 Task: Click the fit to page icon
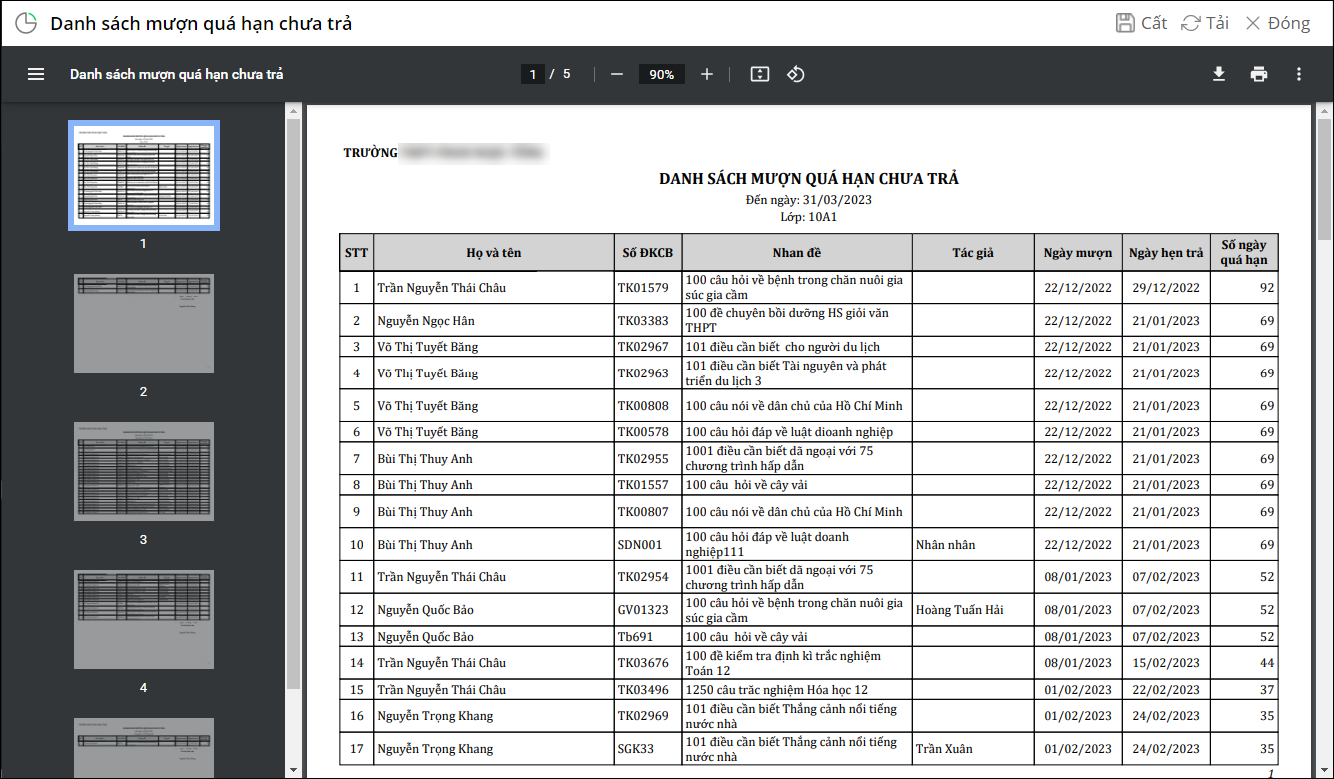click(760, 74)
